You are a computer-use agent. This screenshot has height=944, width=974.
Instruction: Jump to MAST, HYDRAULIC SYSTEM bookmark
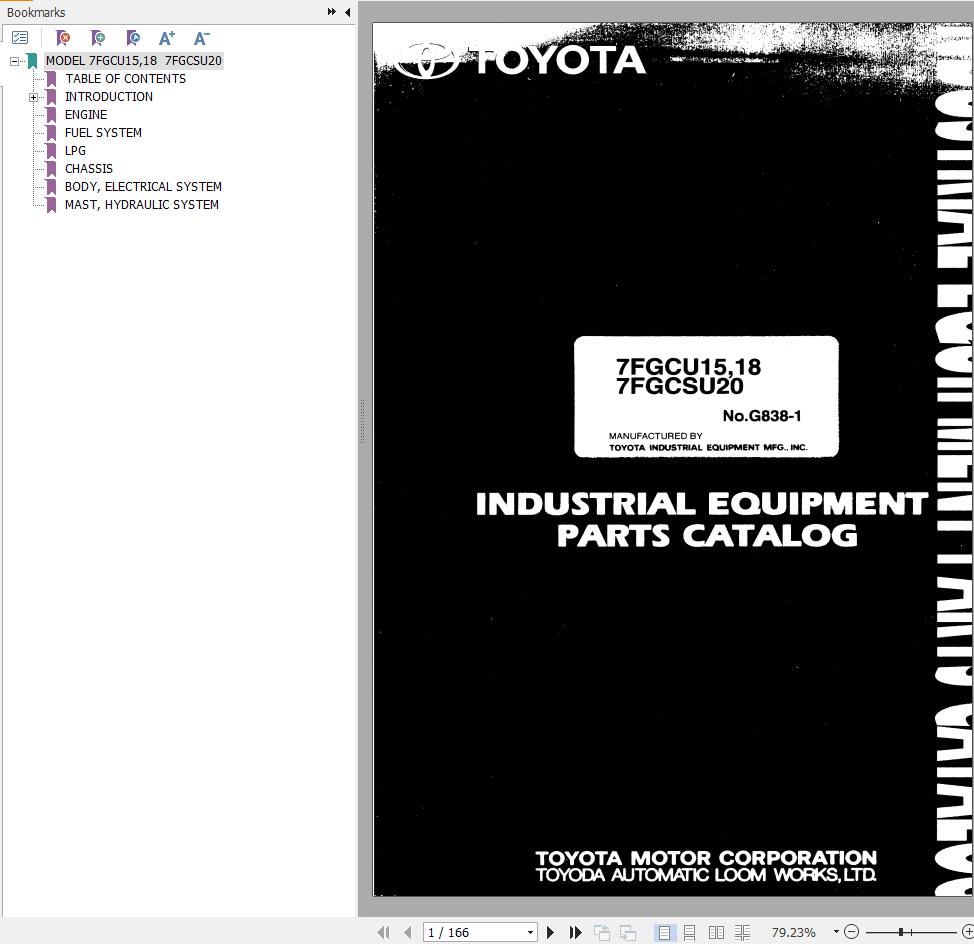142,205
